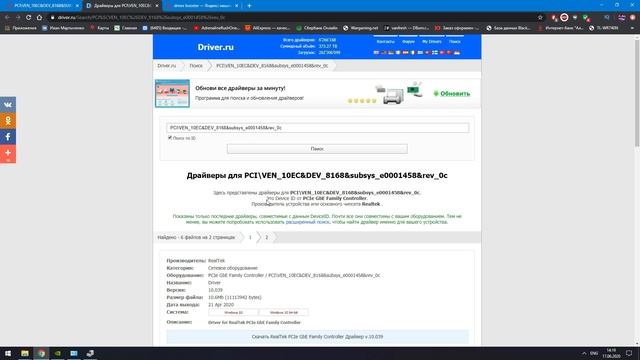Switch to Chrome in taskbar
The image size is (640, 360).
(41, 353)
